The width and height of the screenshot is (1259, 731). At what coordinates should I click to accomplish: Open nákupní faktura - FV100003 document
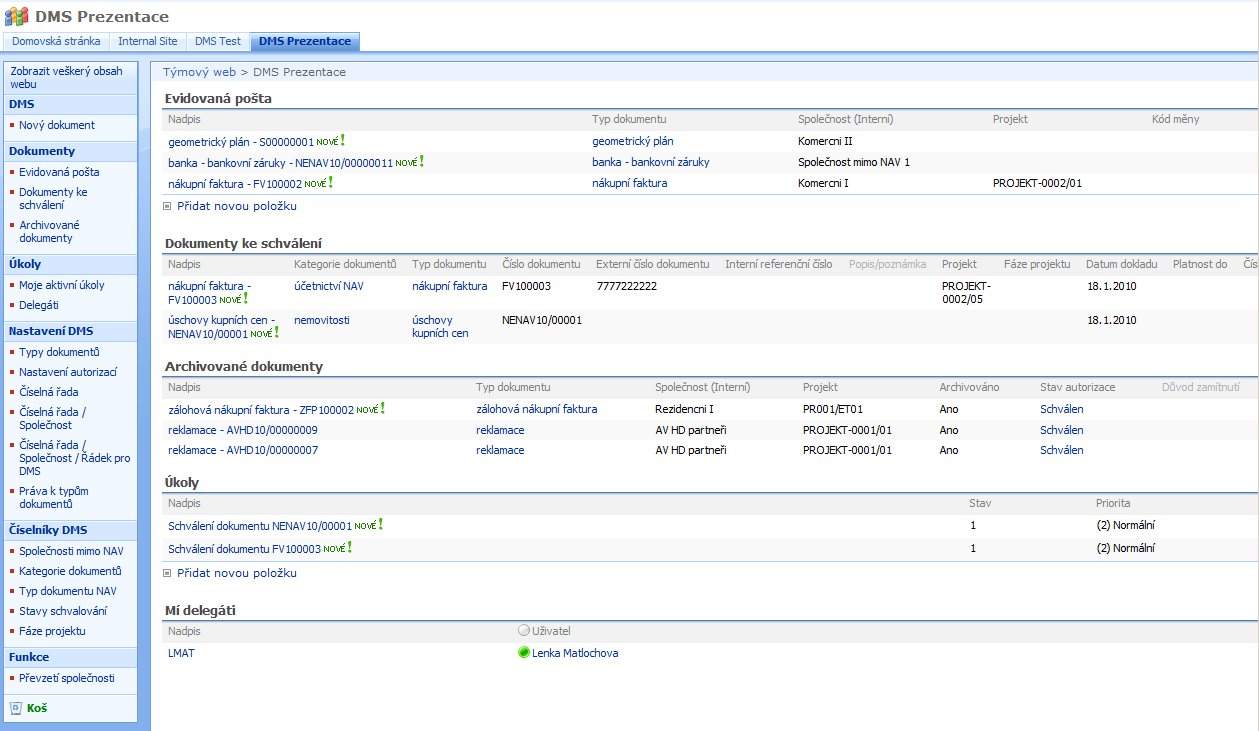coord(209,293)
